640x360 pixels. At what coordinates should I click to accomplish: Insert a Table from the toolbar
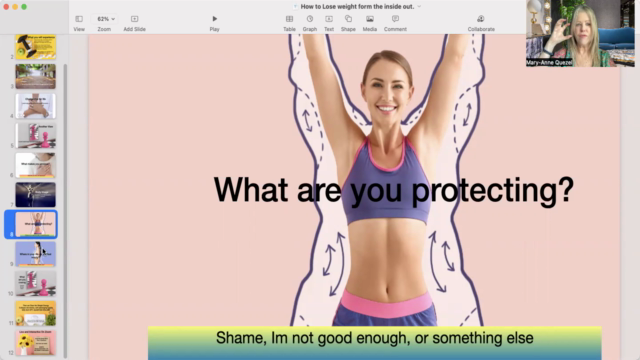coord(289,19)
